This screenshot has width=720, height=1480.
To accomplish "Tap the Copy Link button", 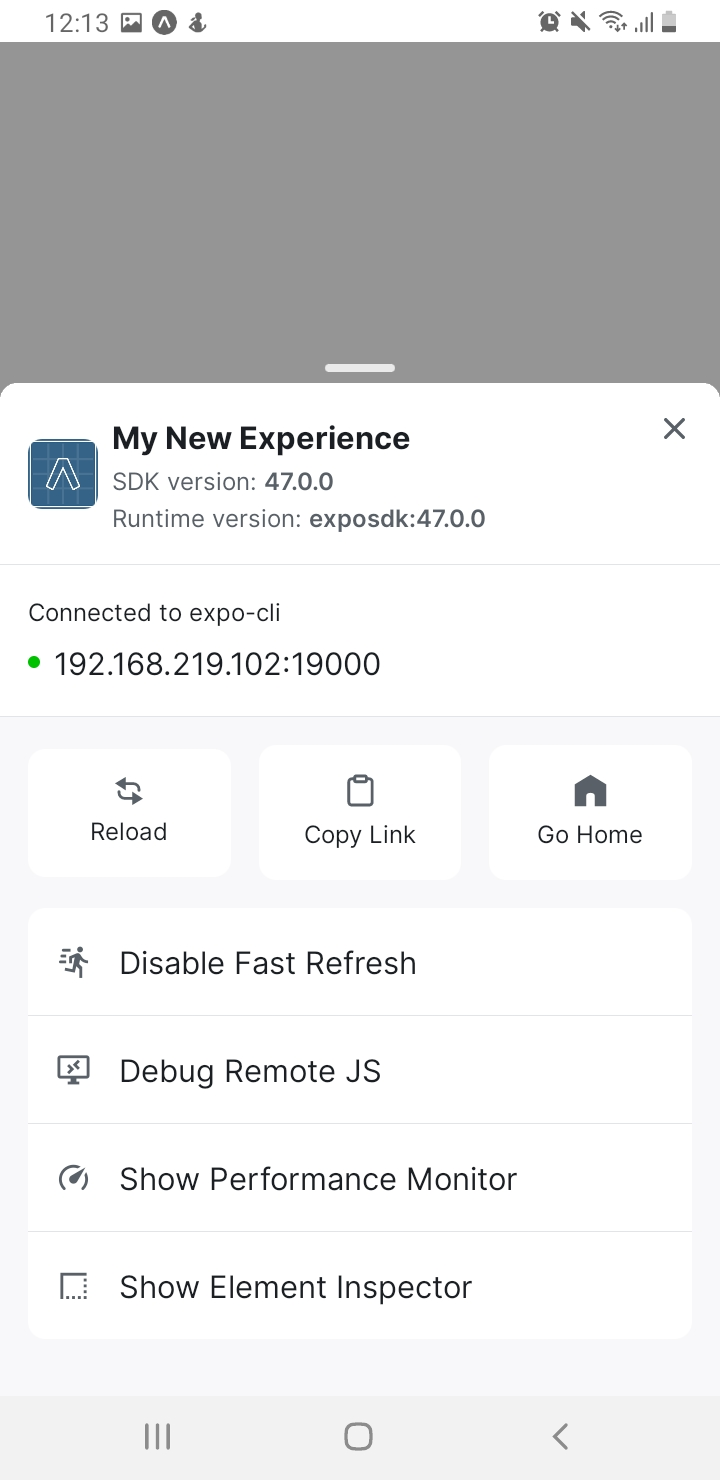I will (x=360, y=813).
